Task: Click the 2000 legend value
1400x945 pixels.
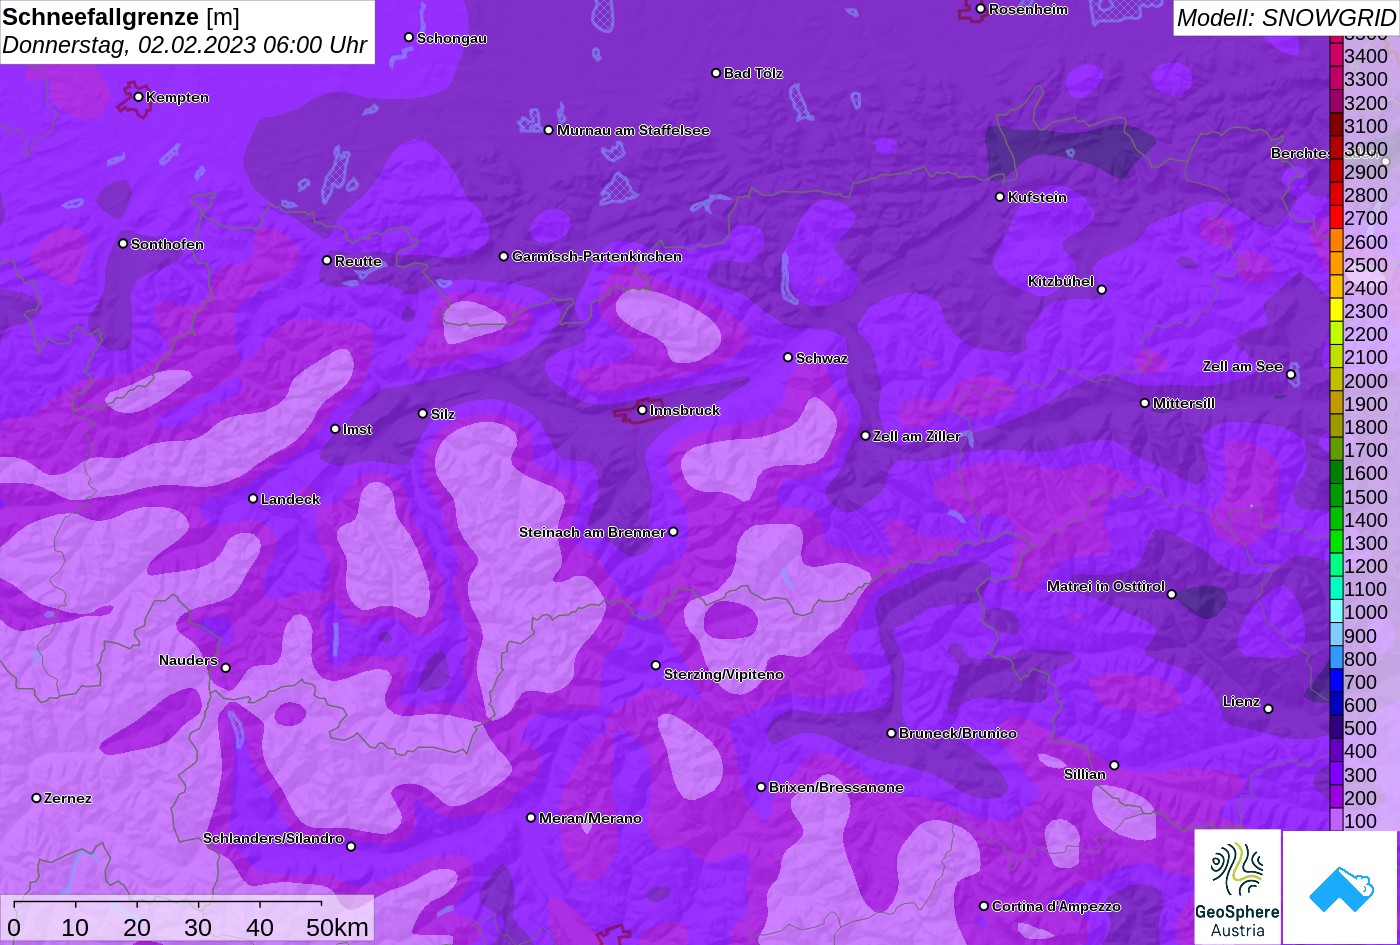Action: pos(1366,381)
